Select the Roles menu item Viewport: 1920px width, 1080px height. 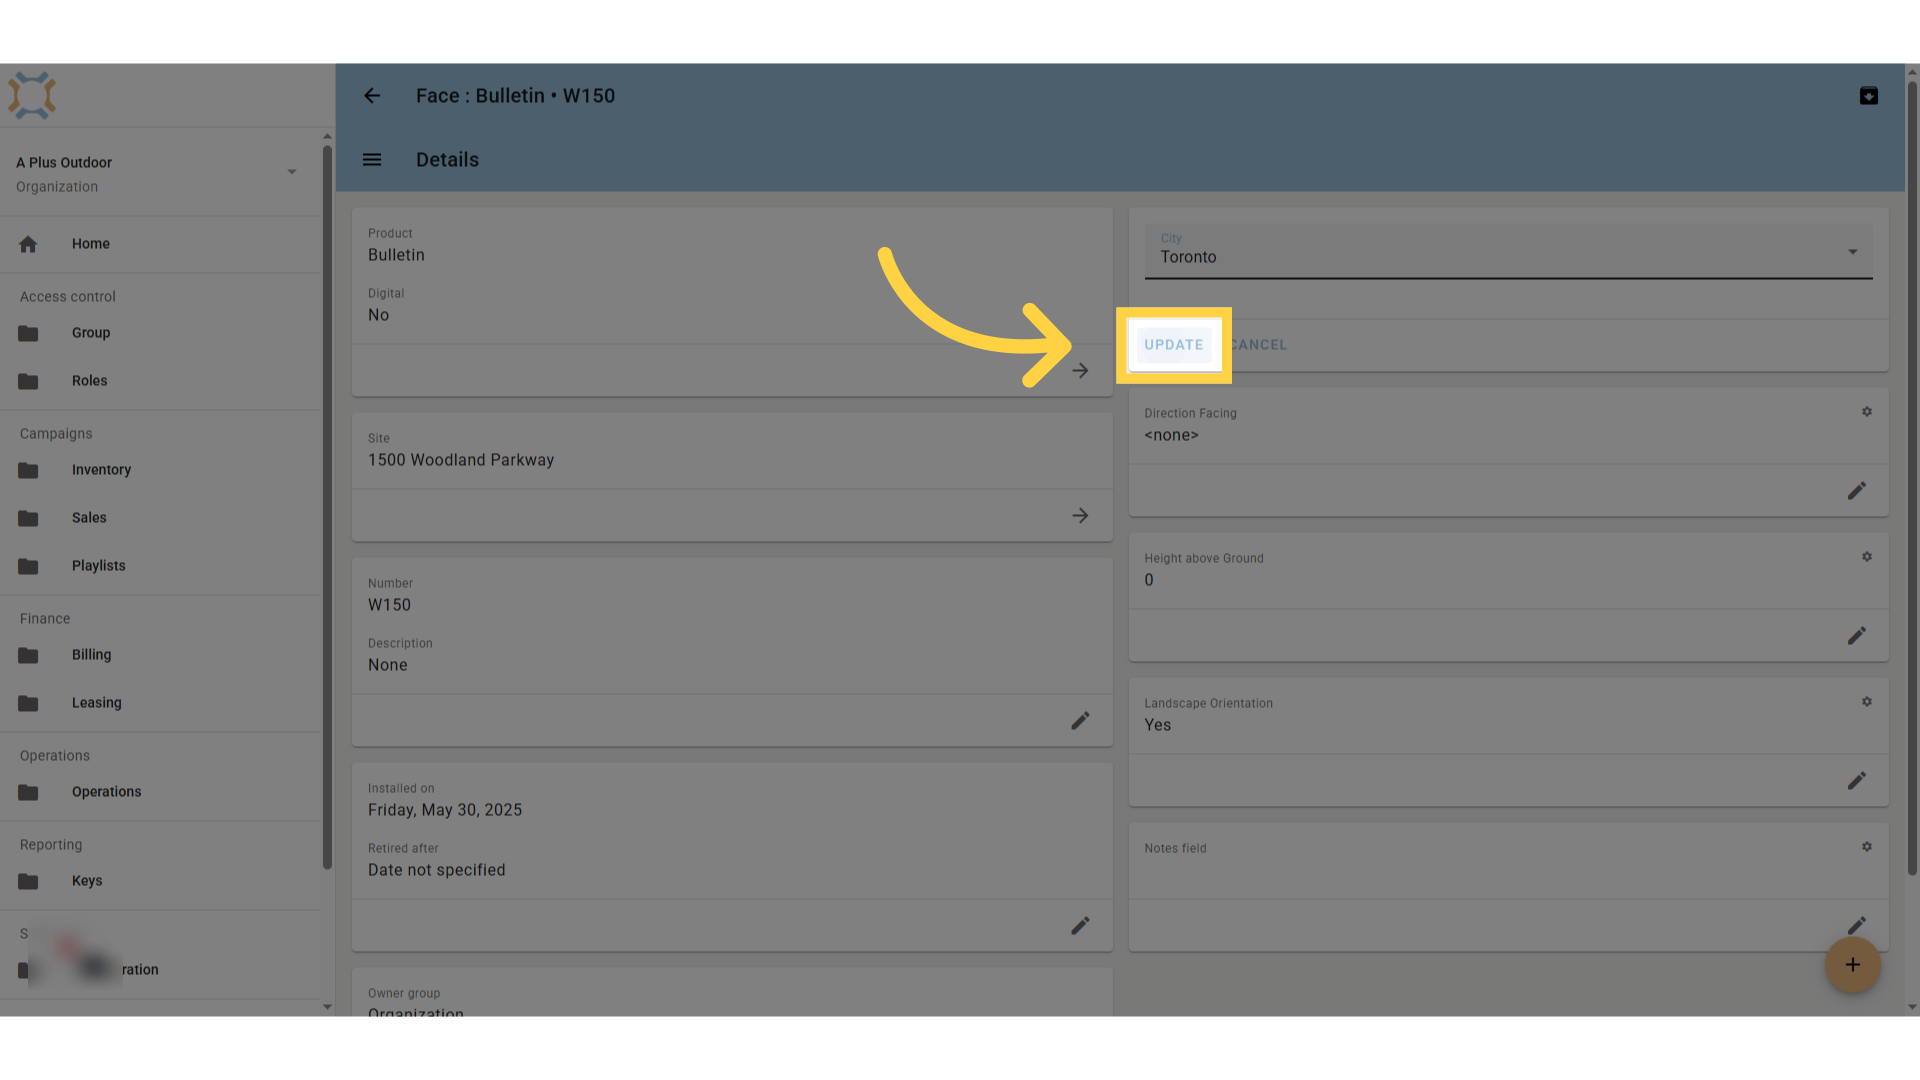(x=160, y=381)
